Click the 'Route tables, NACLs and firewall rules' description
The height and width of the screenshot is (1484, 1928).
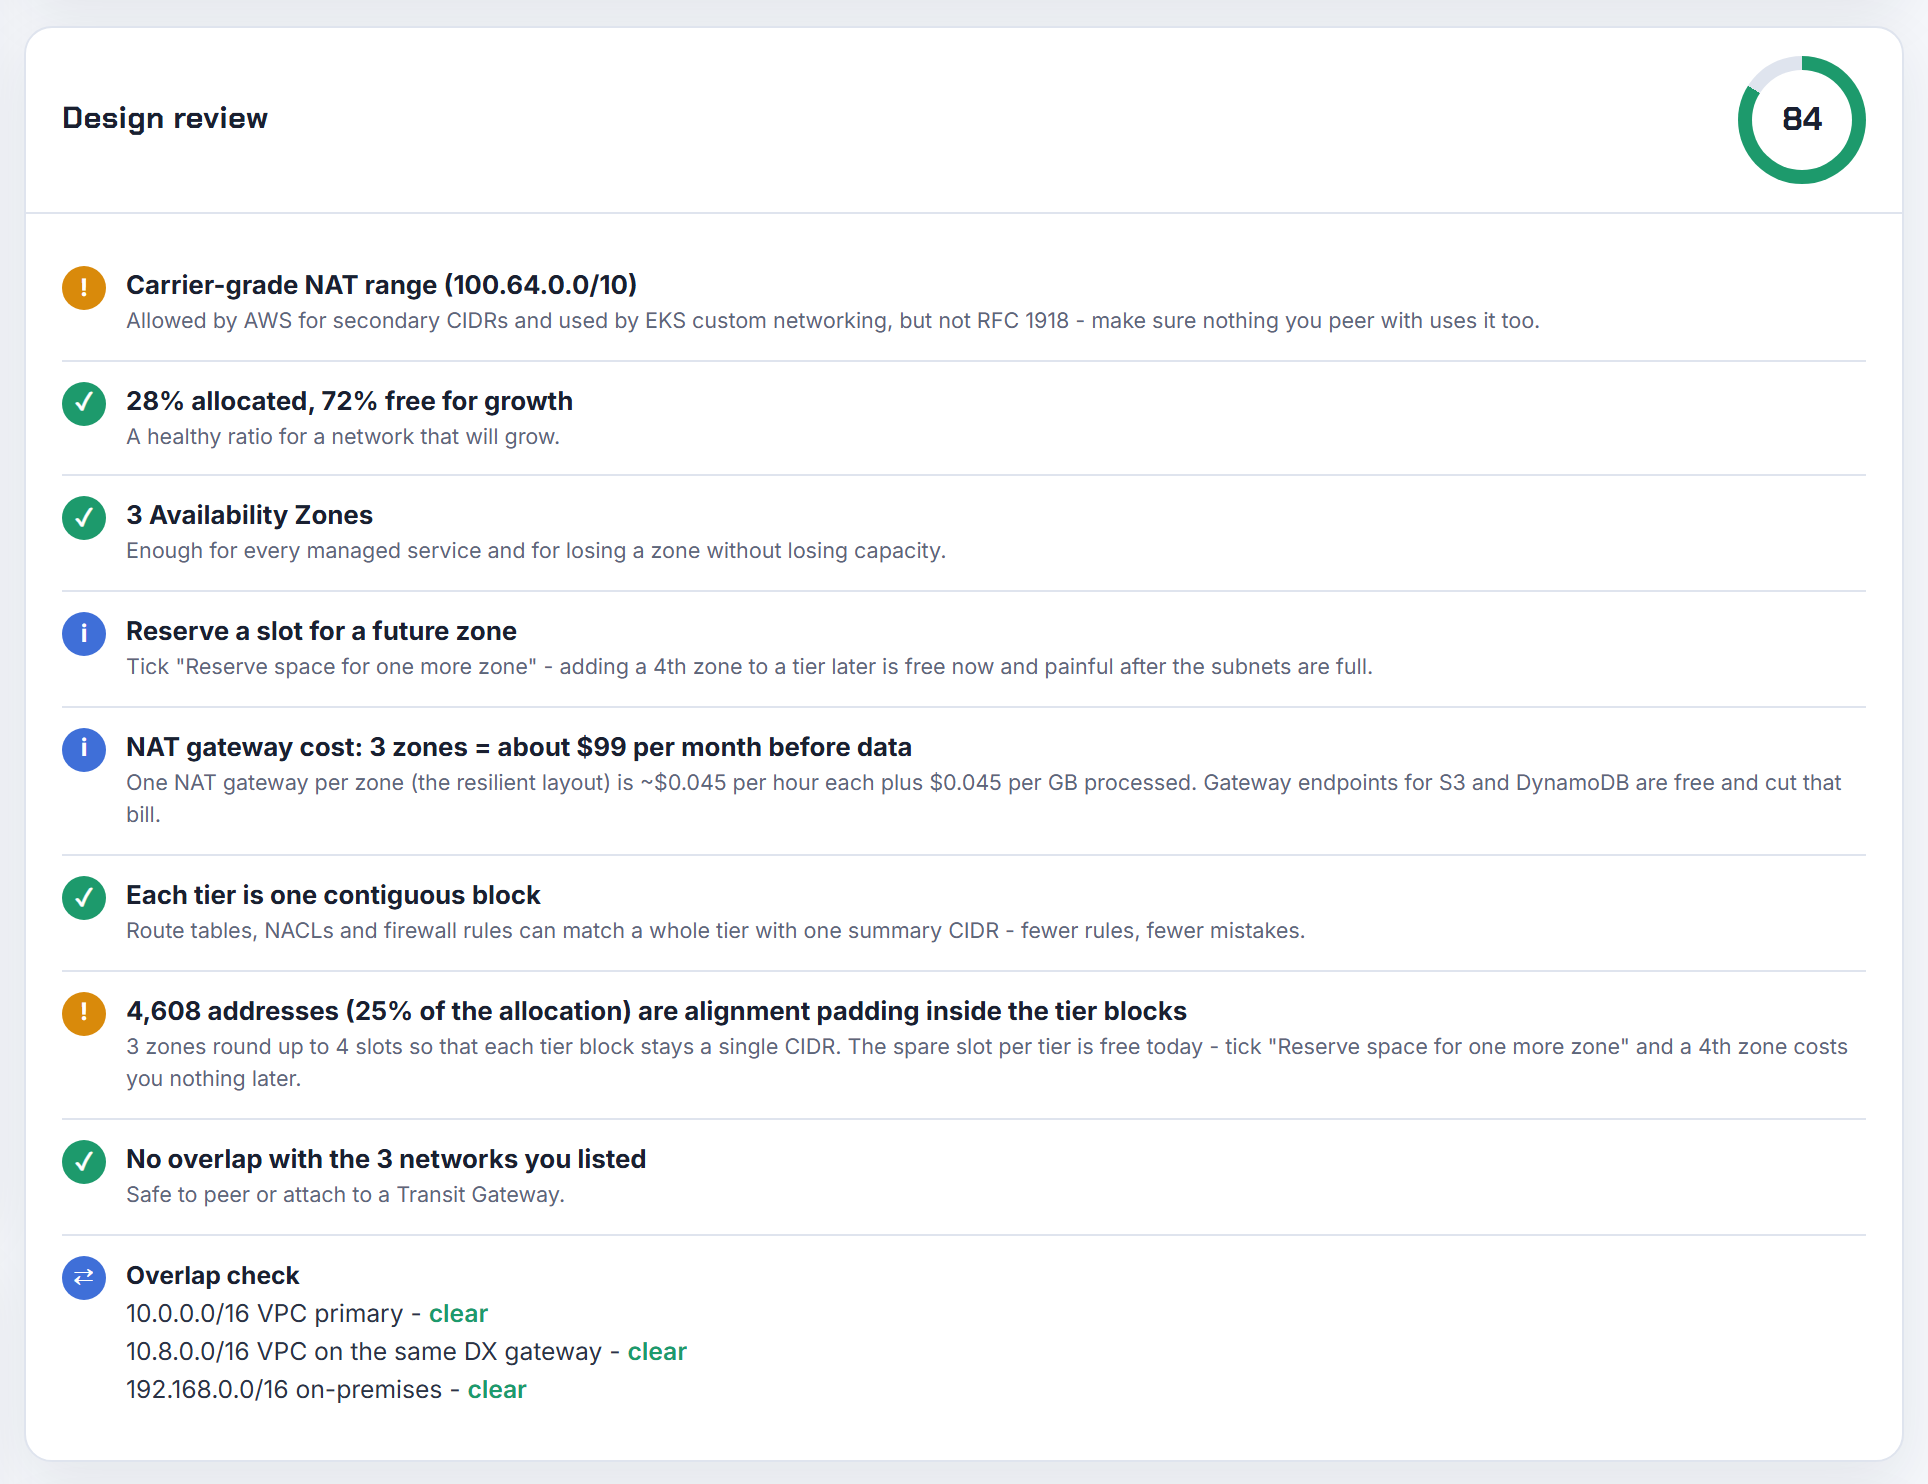[x=716, y=931]
